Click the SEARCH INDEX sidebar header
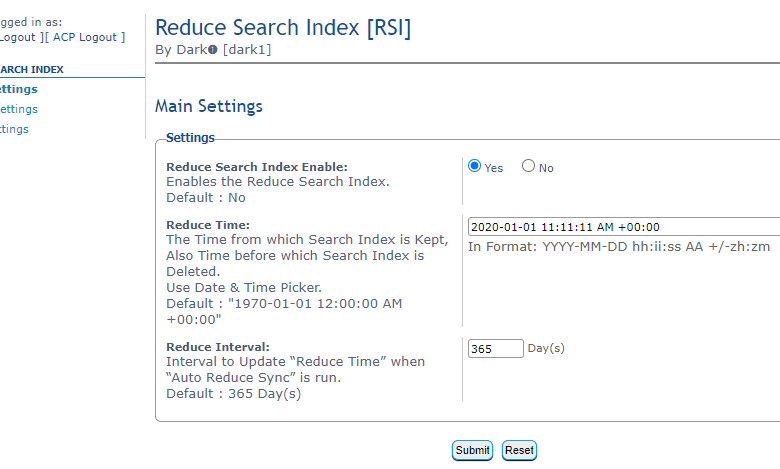 [31, 70]
